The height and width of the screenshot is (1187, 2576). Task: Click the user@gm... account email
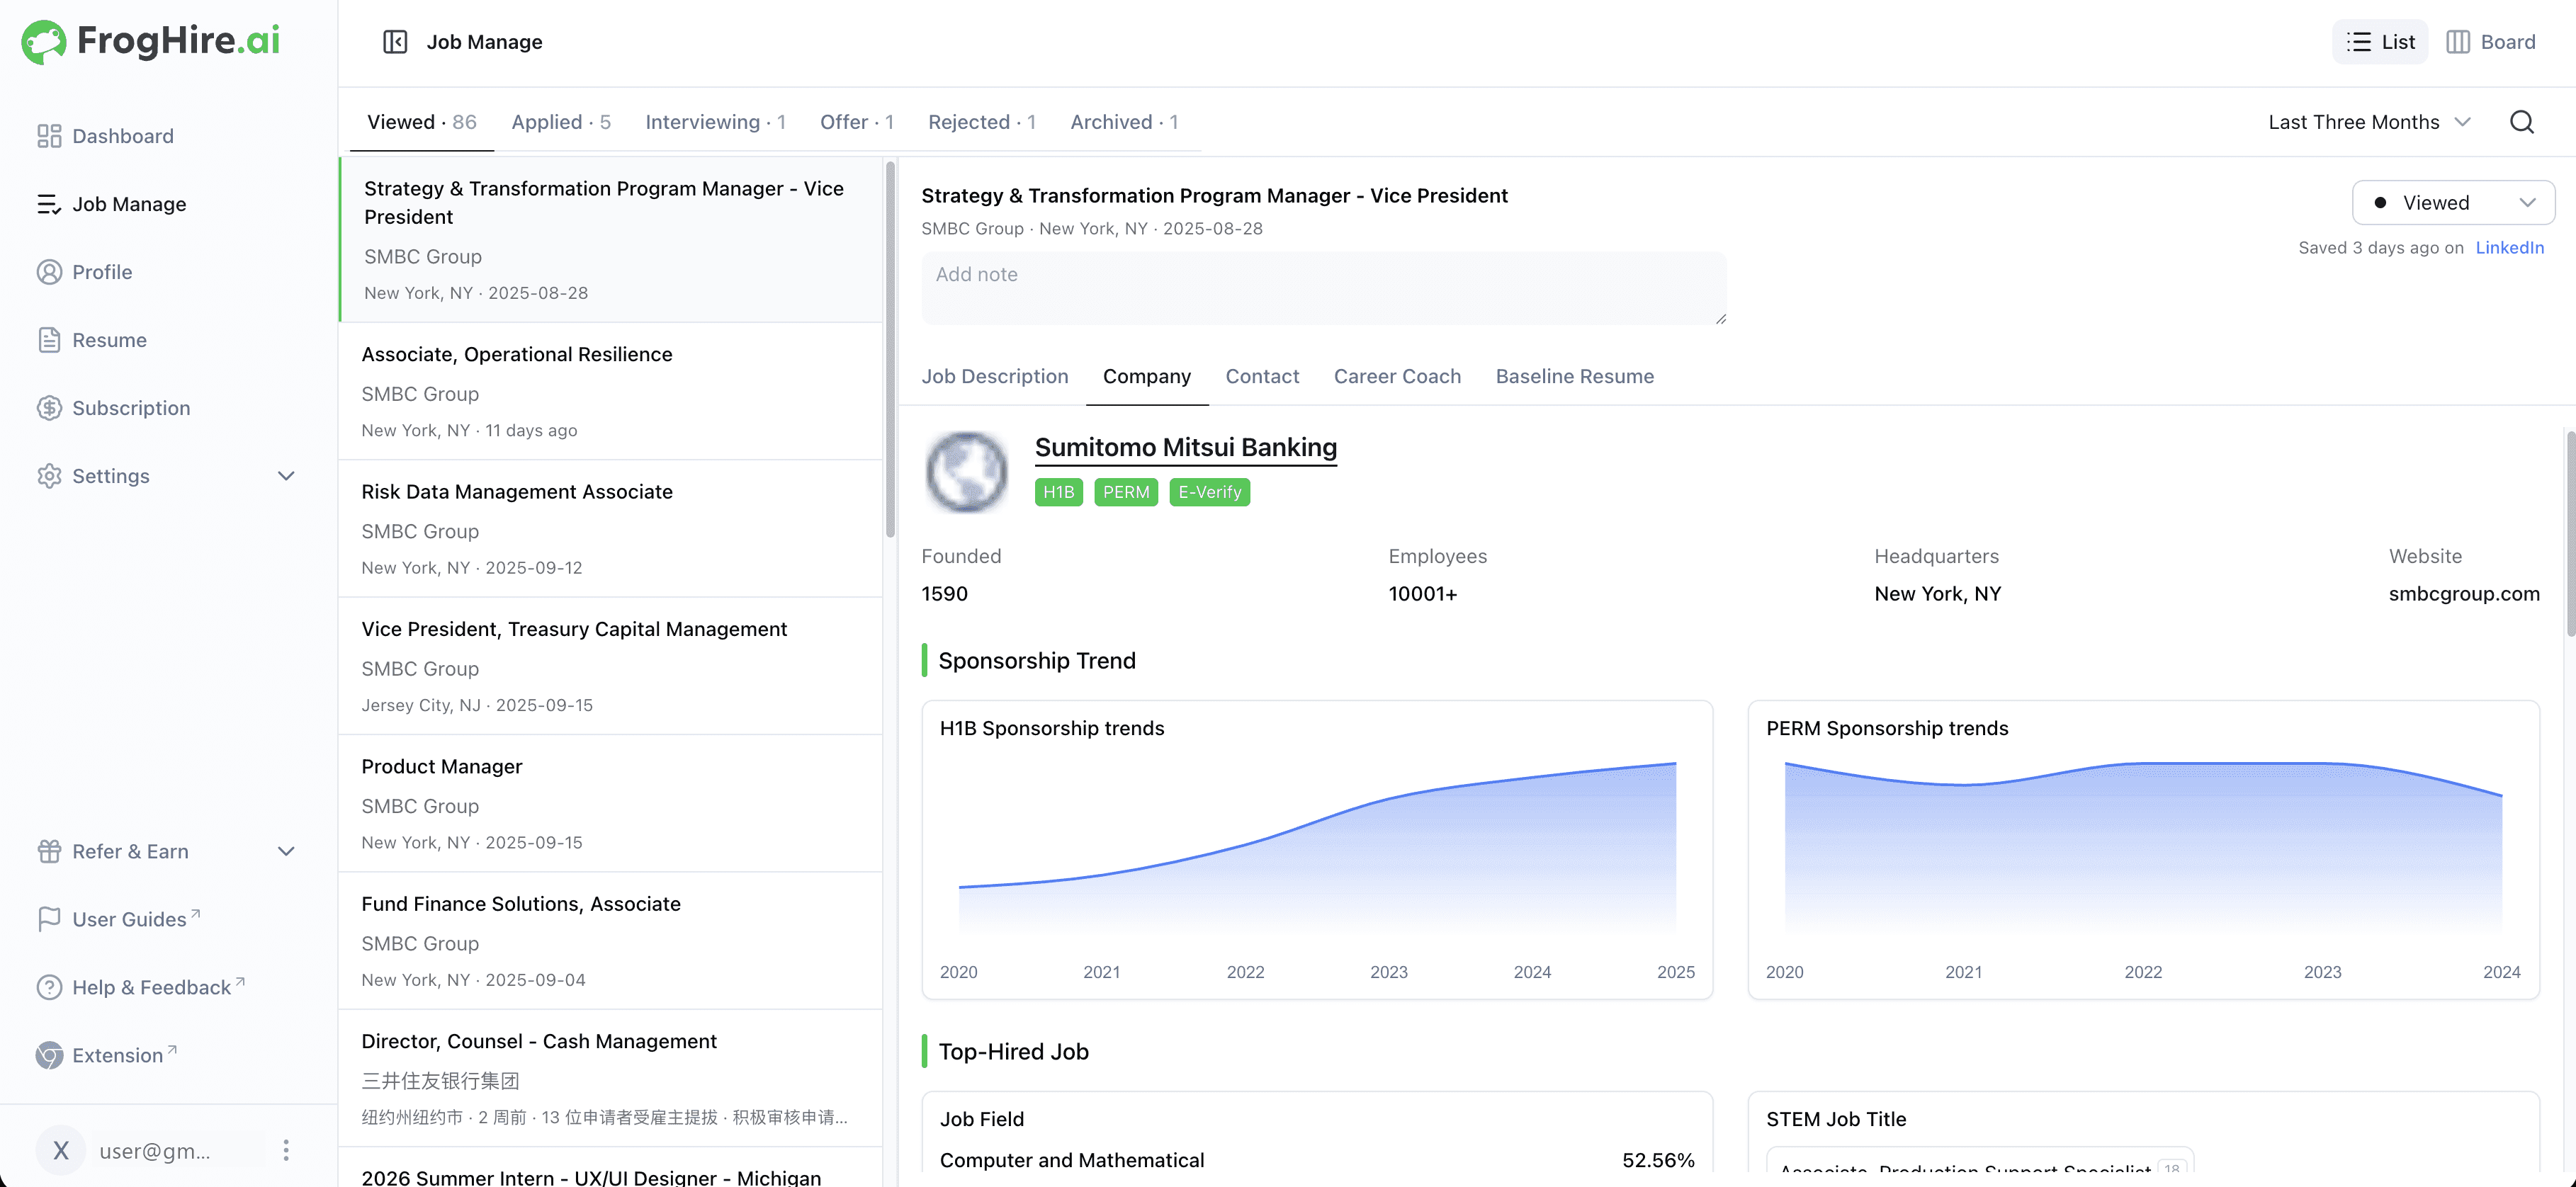click(155, 1151)
